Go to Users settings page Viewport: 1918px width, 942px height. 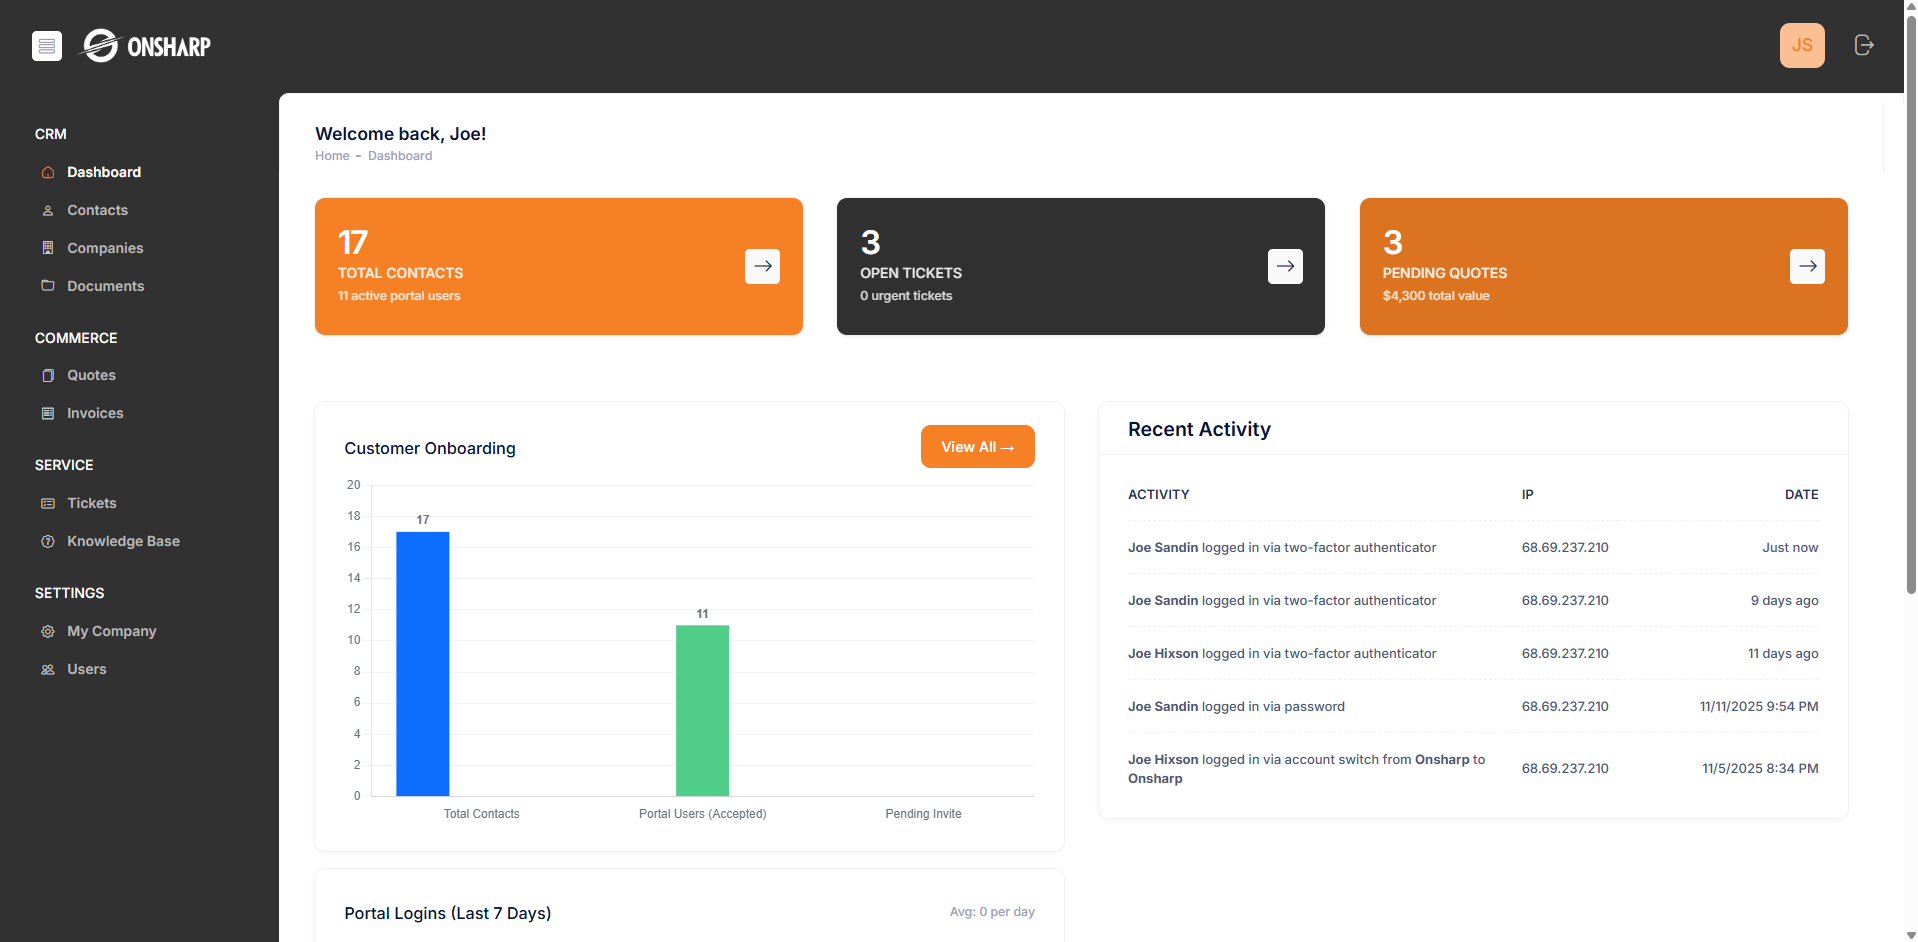click(x=86, y=669)
